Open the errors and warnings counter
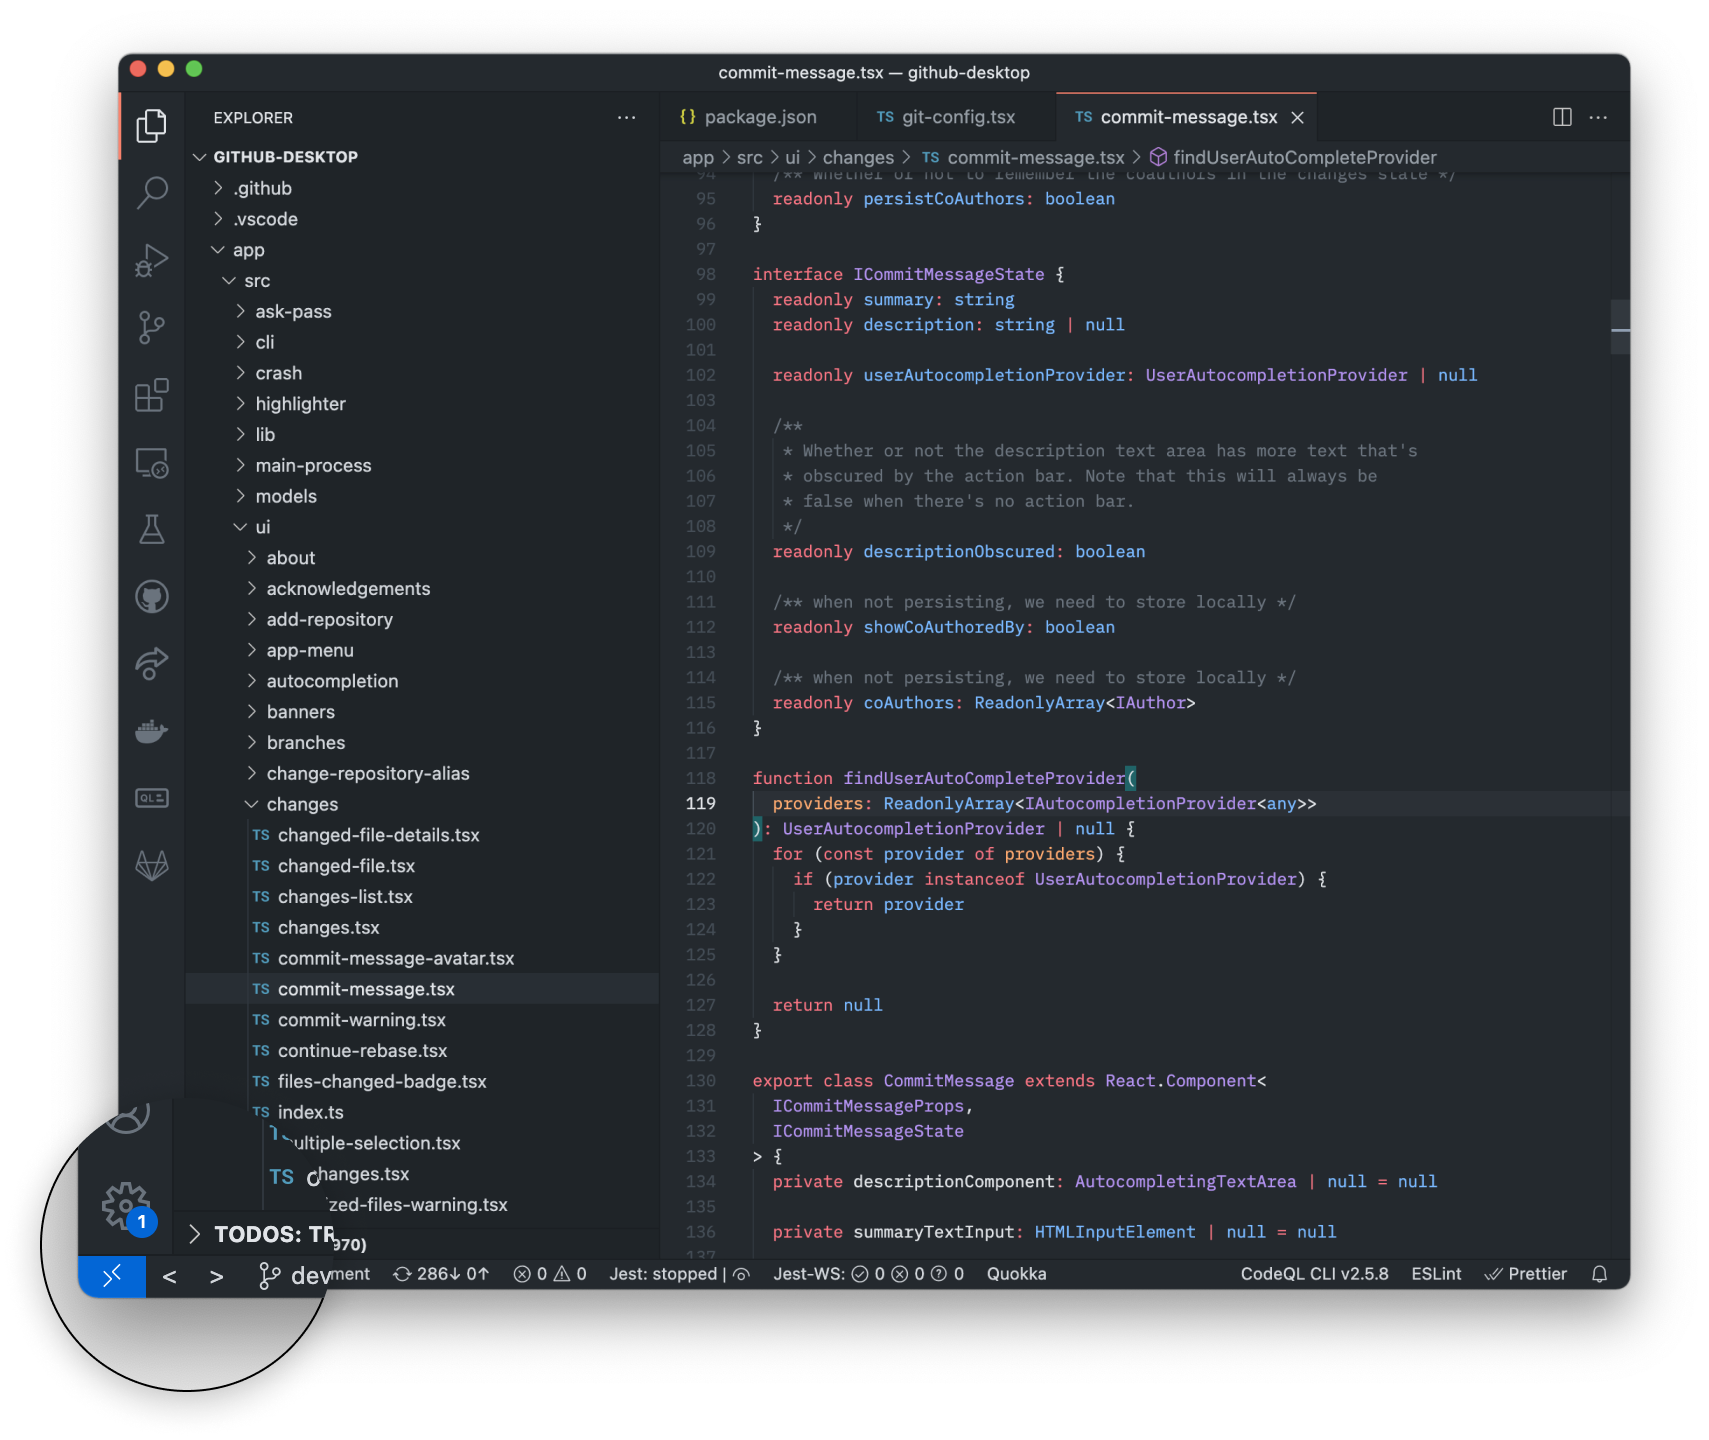The width and height of the screenshot is (1709, 1440). click(550, 1274)
